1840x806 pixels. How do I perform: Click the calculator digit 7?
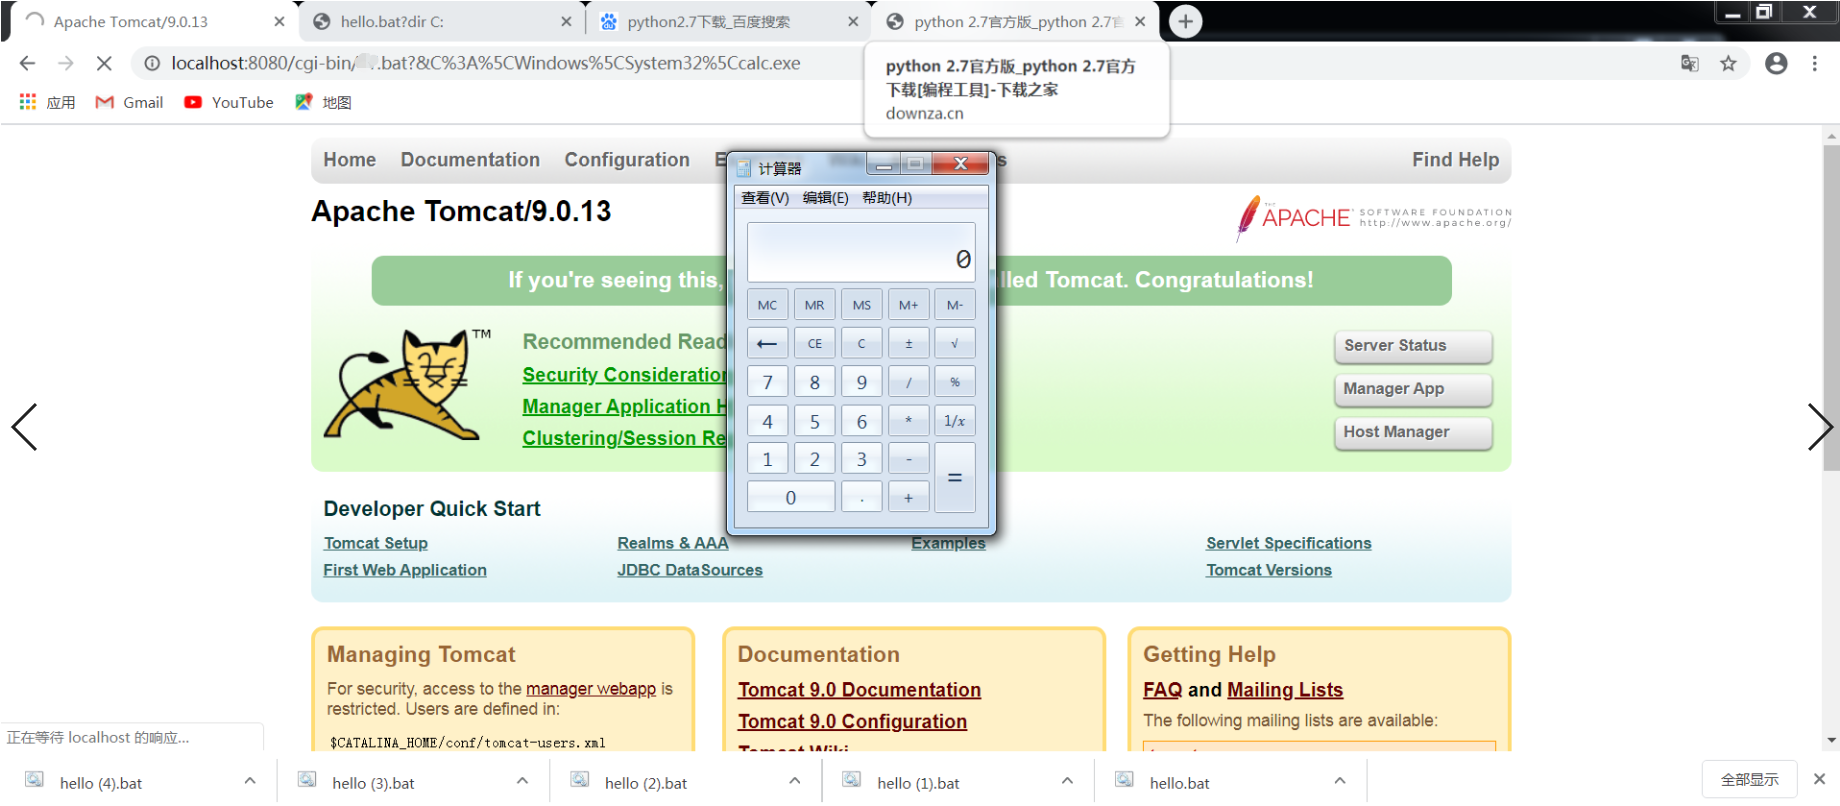coord(767,382)
